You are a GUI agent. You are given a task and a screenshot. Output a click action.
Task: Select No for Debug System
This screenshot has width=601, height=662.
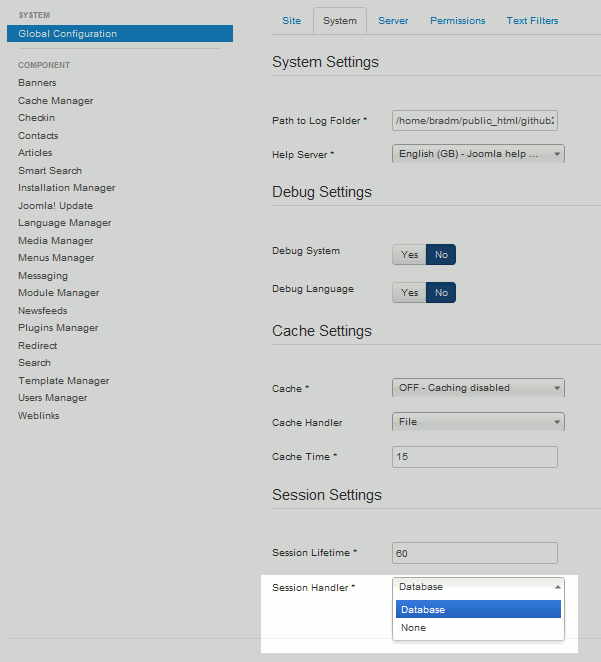[441, 255]
